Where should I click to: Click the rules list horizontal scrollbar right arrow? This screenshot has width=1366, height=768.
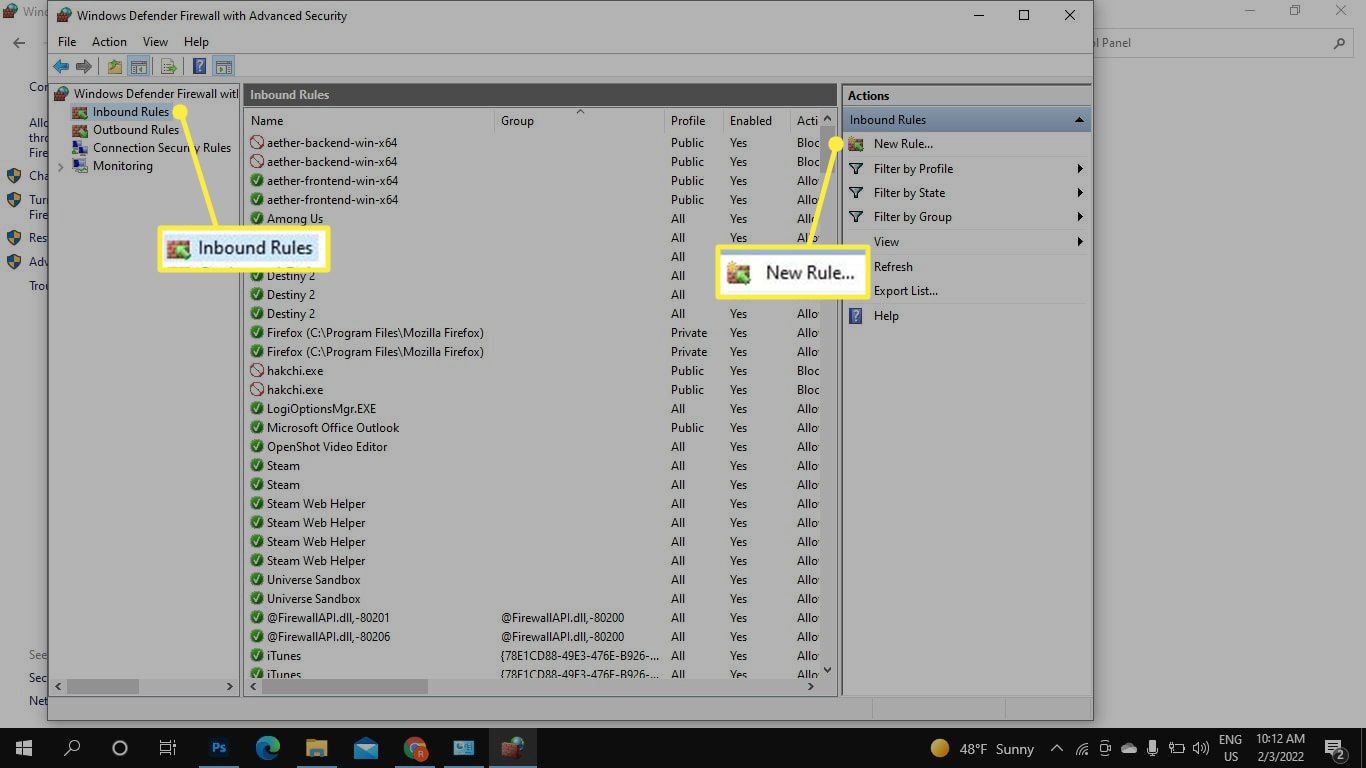[x=811, y=687]
